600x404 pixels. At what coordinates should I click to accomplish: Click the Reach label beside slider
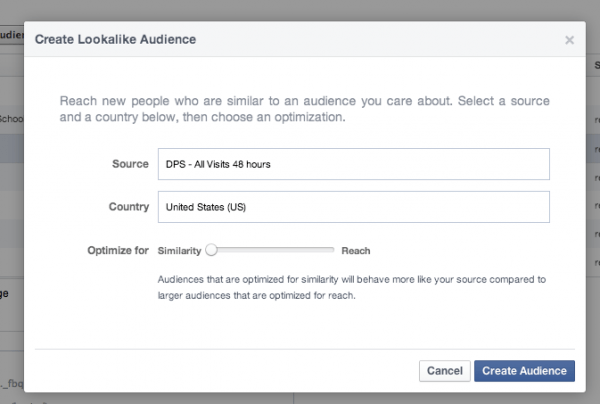(x=355, y=251)
